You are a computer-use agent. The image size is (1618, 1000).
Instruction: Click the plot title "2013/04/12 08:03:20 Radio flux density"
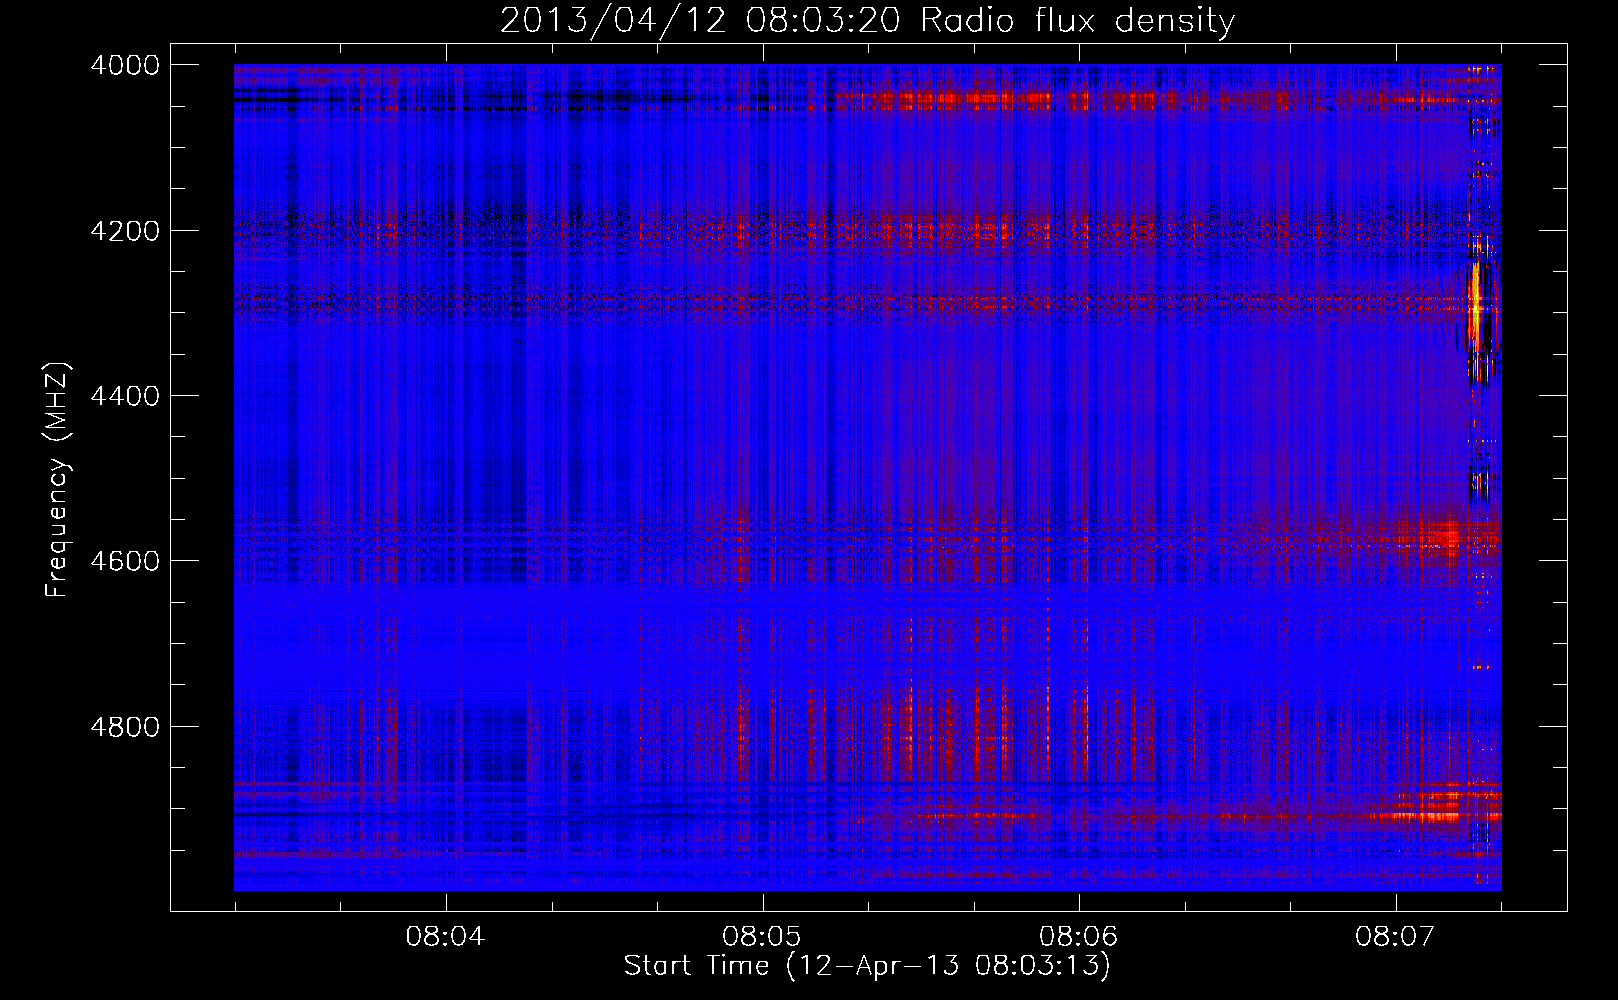867,21
